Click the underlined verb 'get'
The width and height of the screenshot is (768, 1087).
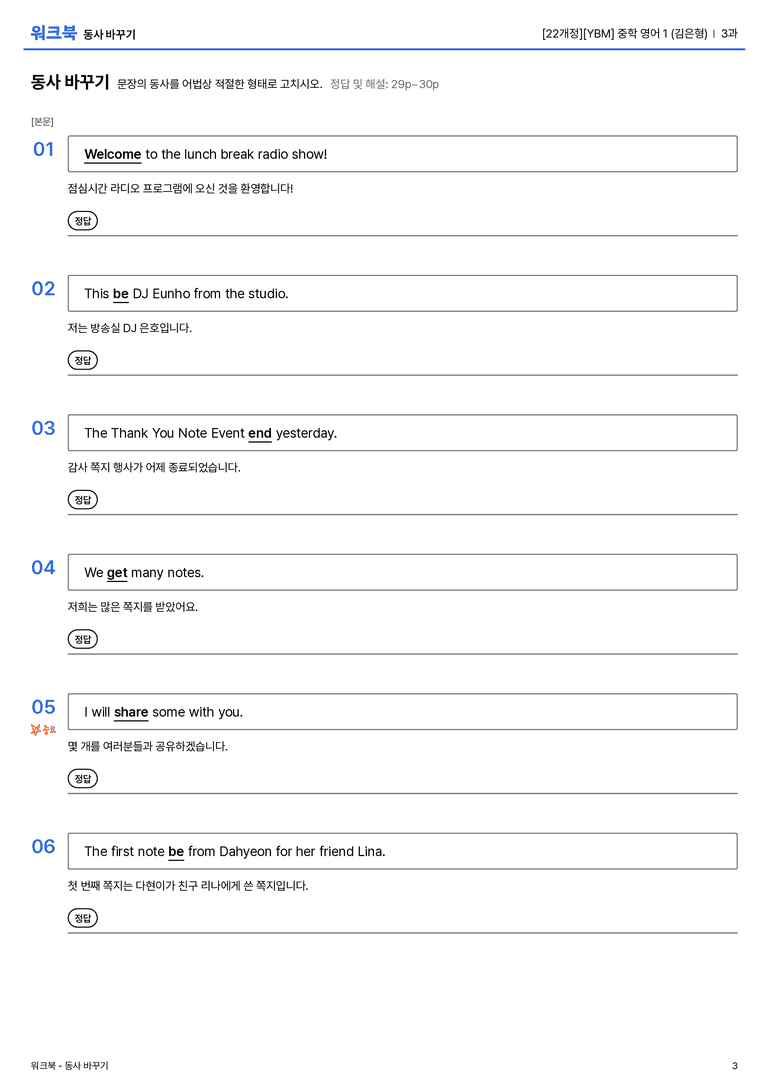[x=117, y=573]
